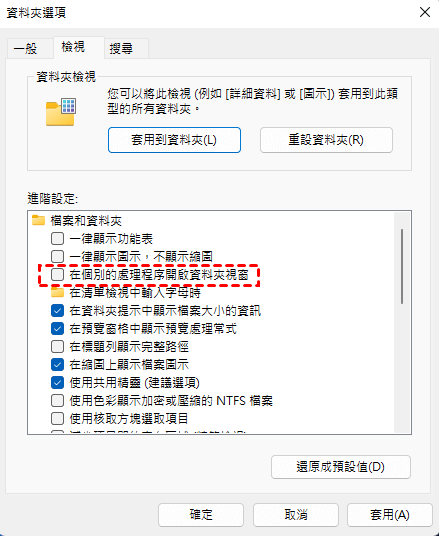The image size is (439, 536).
Task: Check 一律顯示圖示，不顯示縮圖
Action: click(57, 256)
